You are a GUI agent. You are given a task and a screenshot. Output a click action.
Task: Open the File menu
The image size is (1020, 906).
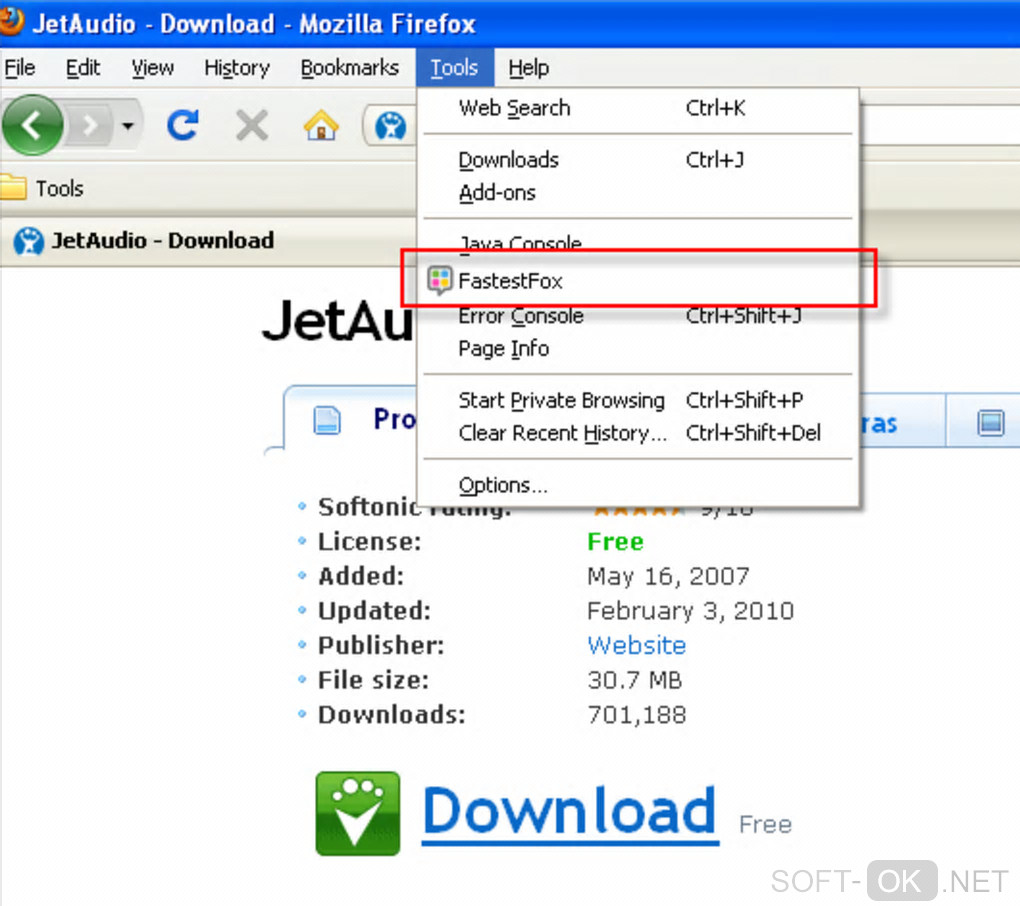coord(20,68)
